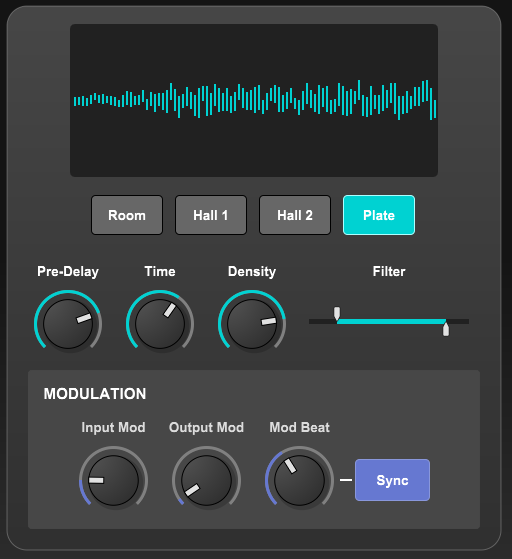Click the Pre-Delay knob

[68, 324]
